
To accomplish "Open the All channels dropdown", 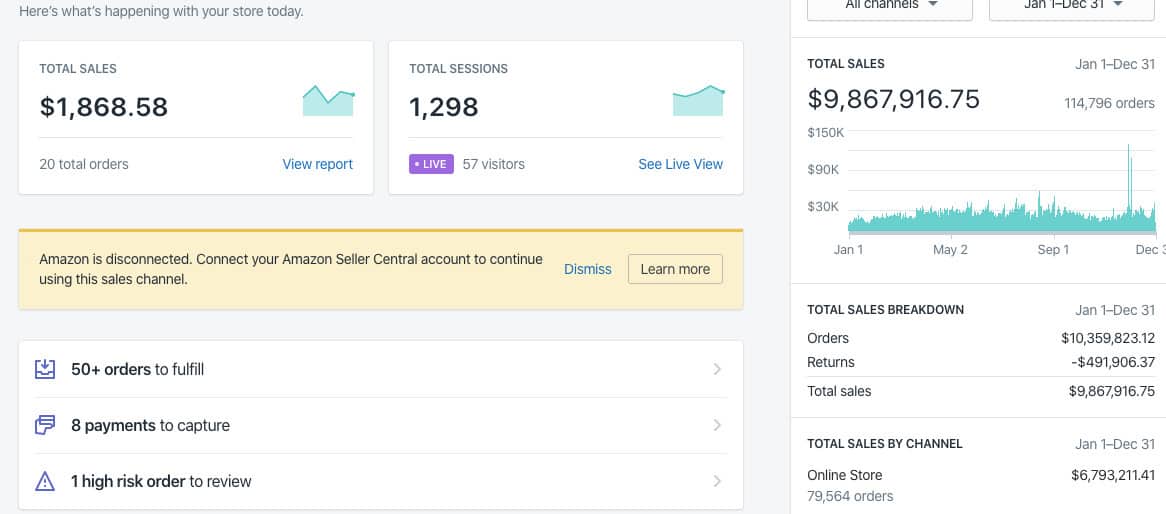I will coord(890,7).
